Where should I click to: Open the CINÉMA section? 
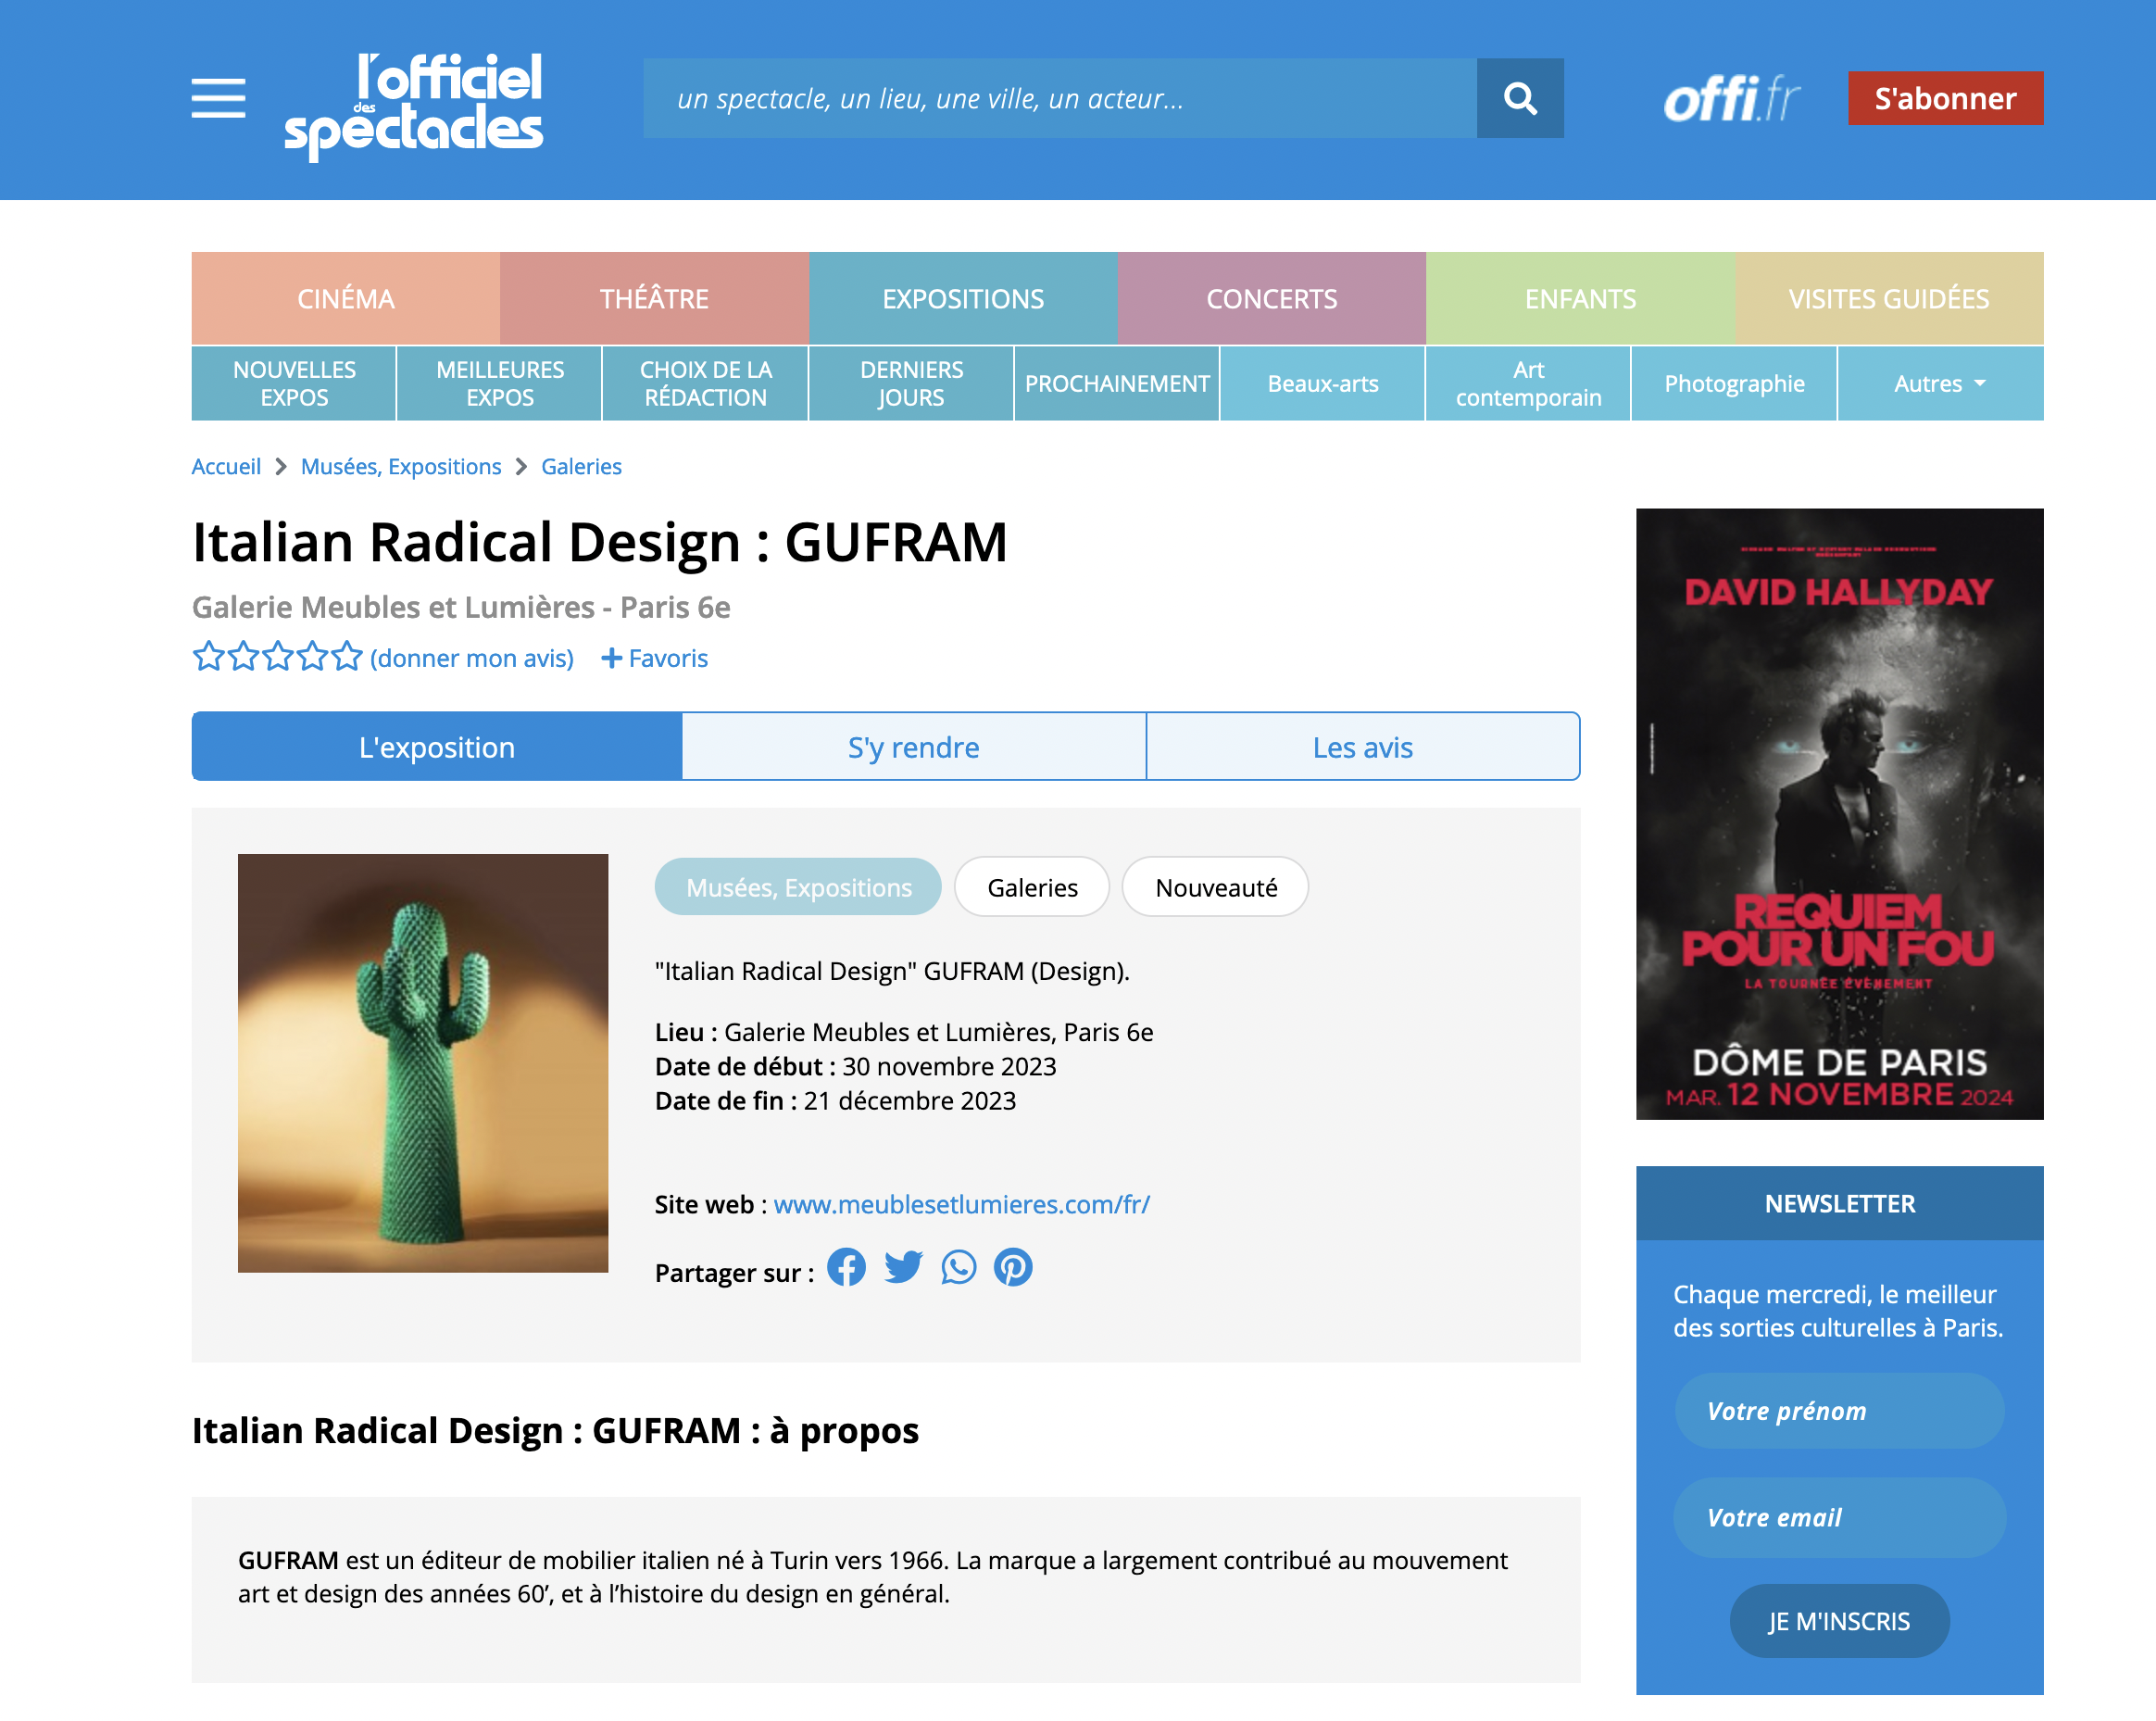346,299
